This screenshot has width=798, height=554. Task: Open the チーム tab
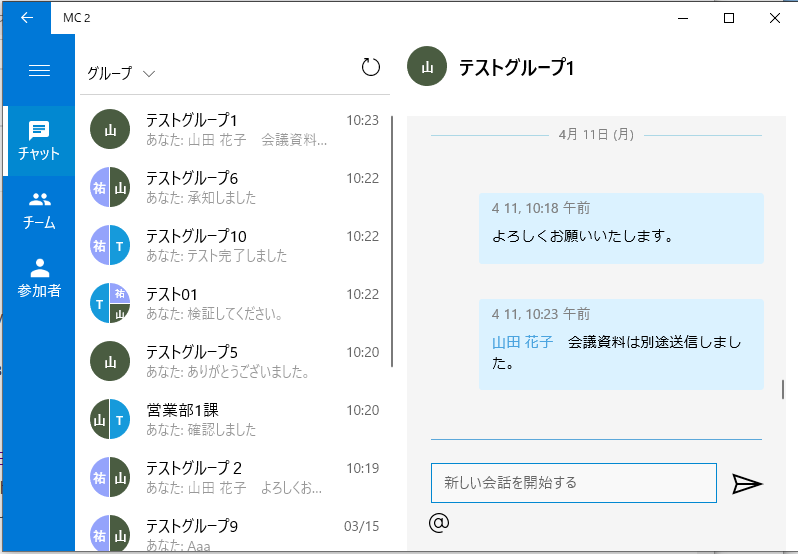pos(39,210)
